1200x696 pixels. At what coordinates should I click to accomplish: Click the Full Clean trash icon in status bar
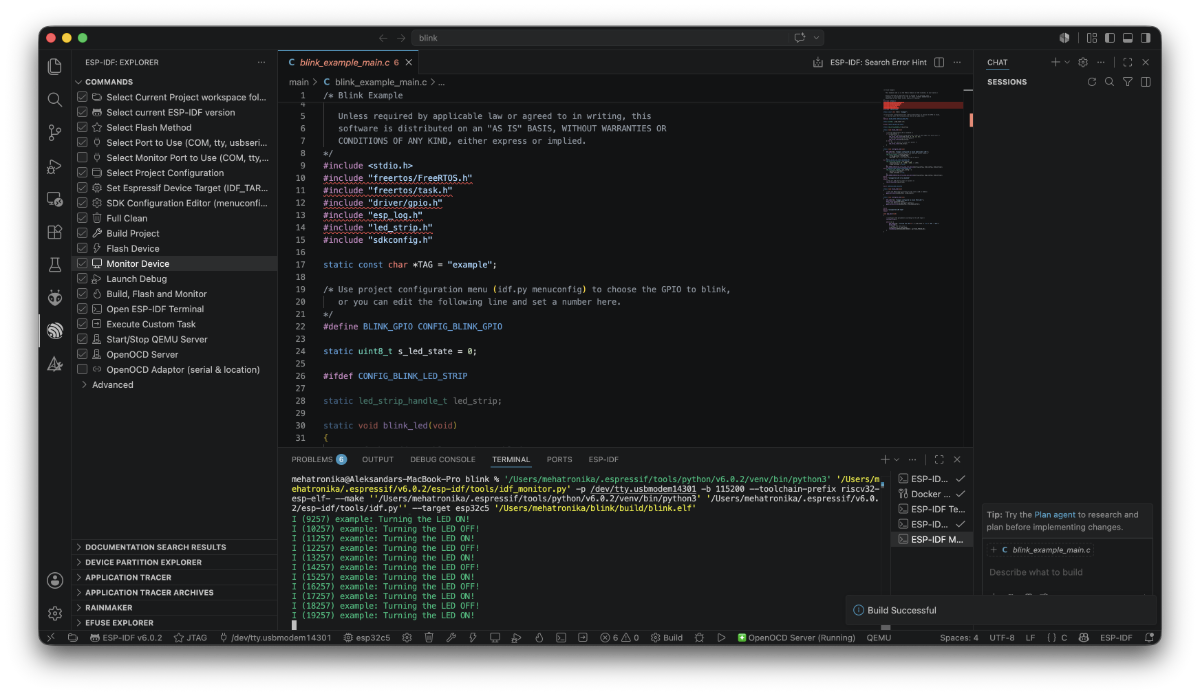428,637
